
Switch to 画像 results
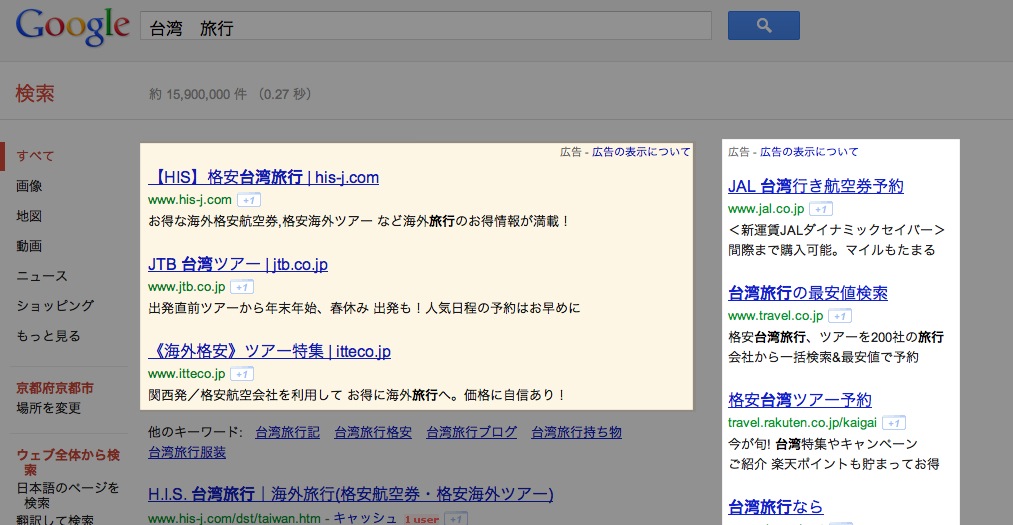(x=29, y=186)
